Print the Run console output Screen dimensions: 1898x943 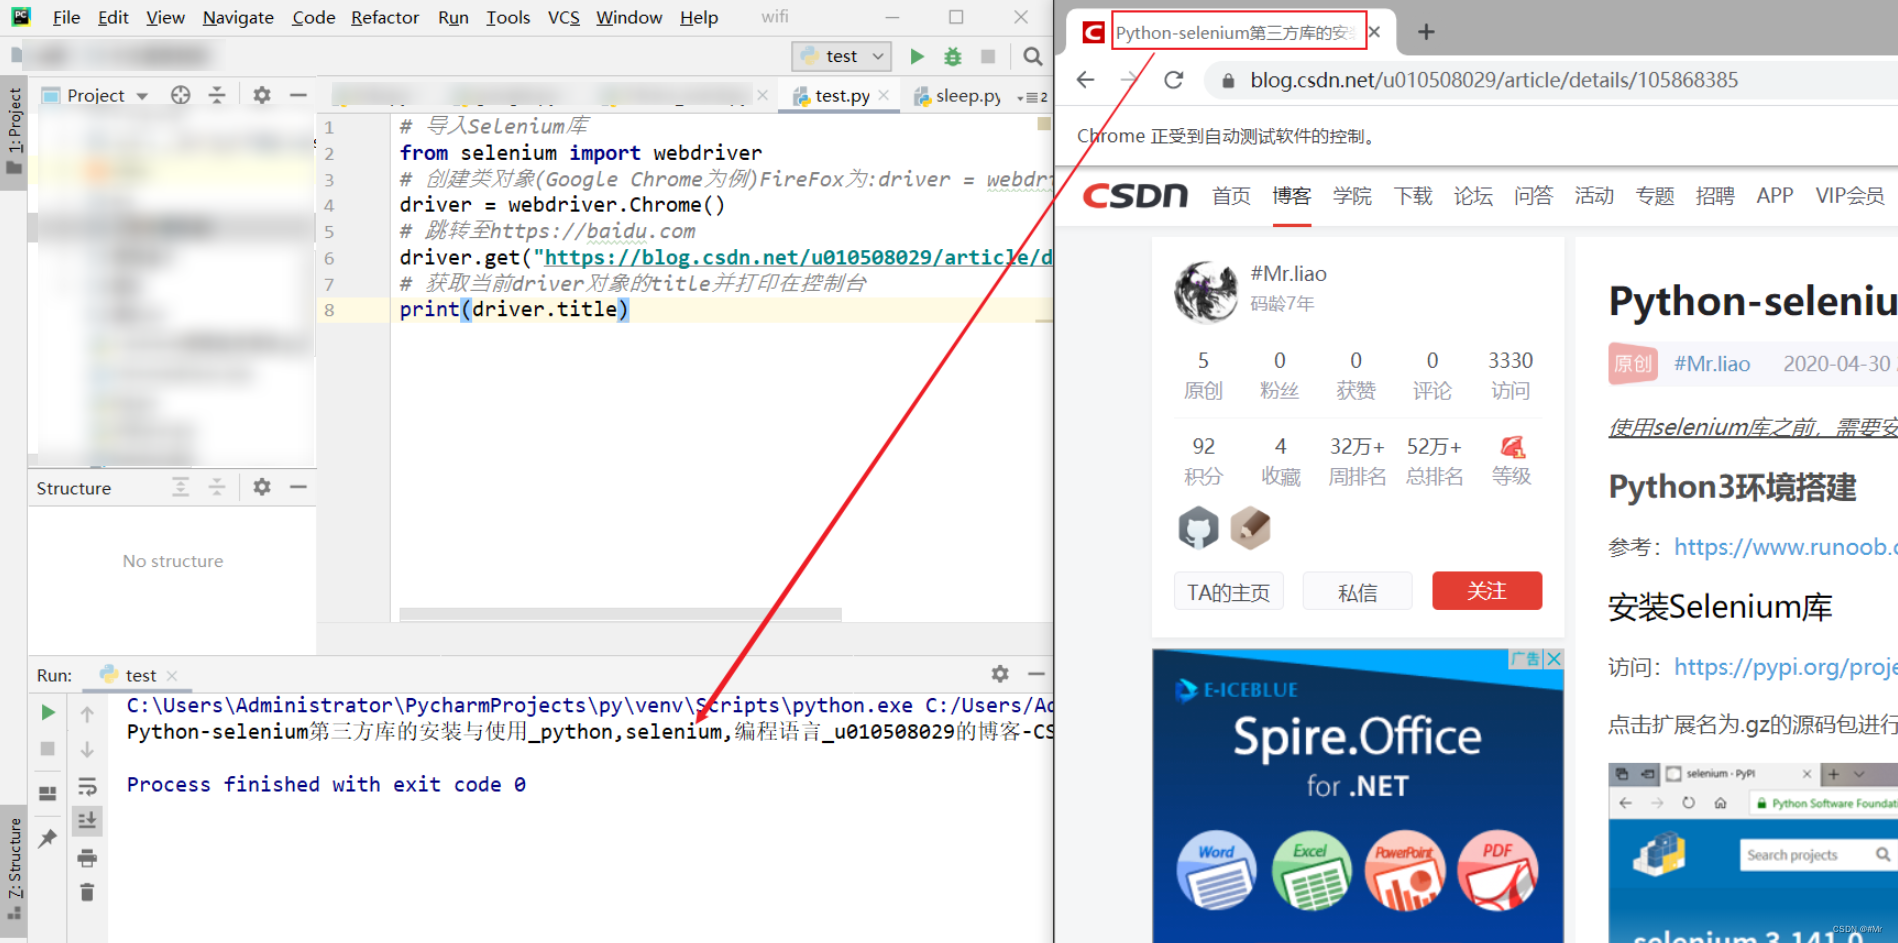coord(87,858)
